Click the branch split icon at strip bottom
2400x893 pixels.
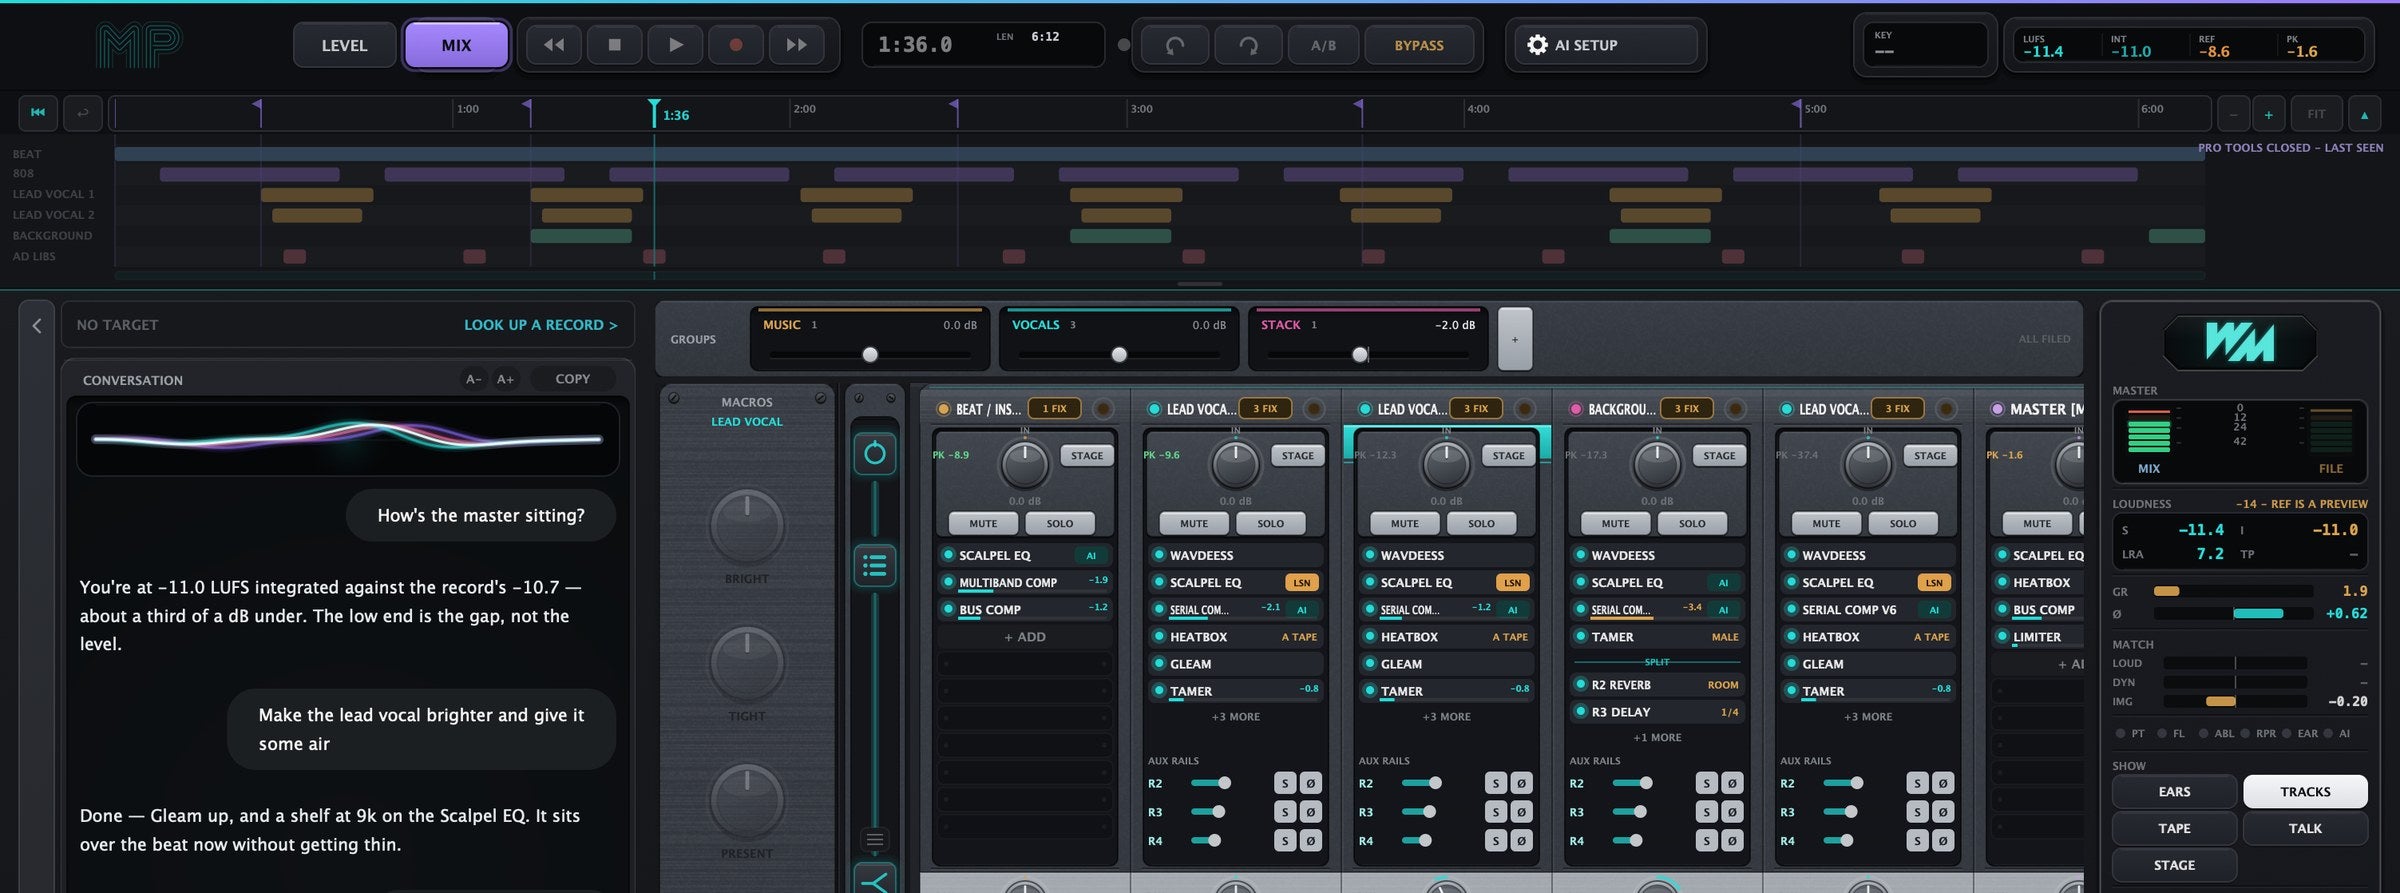875,880
